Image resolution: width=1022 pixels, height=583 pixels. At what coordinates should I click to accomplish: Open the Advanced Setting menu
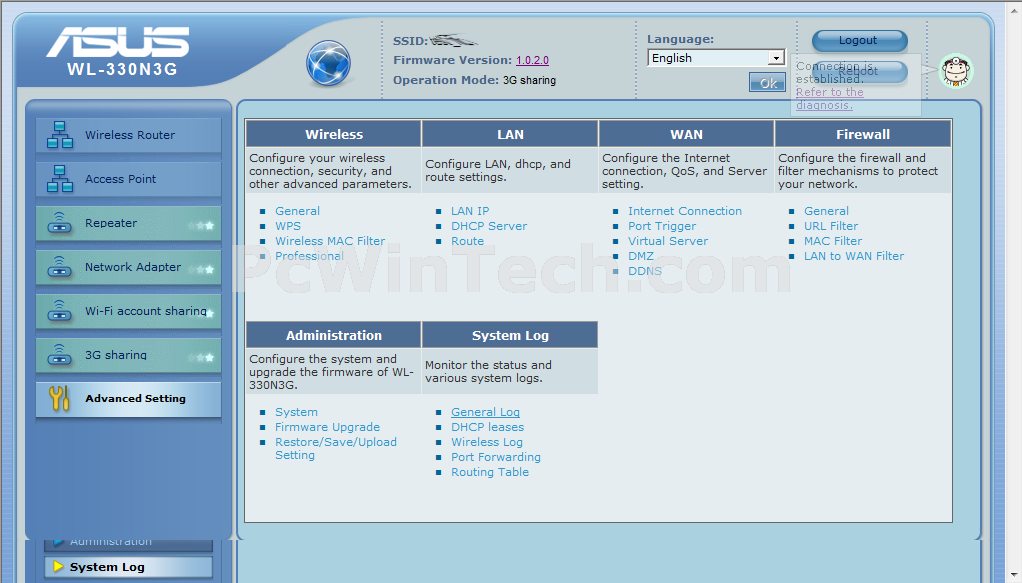click(128, 398)
